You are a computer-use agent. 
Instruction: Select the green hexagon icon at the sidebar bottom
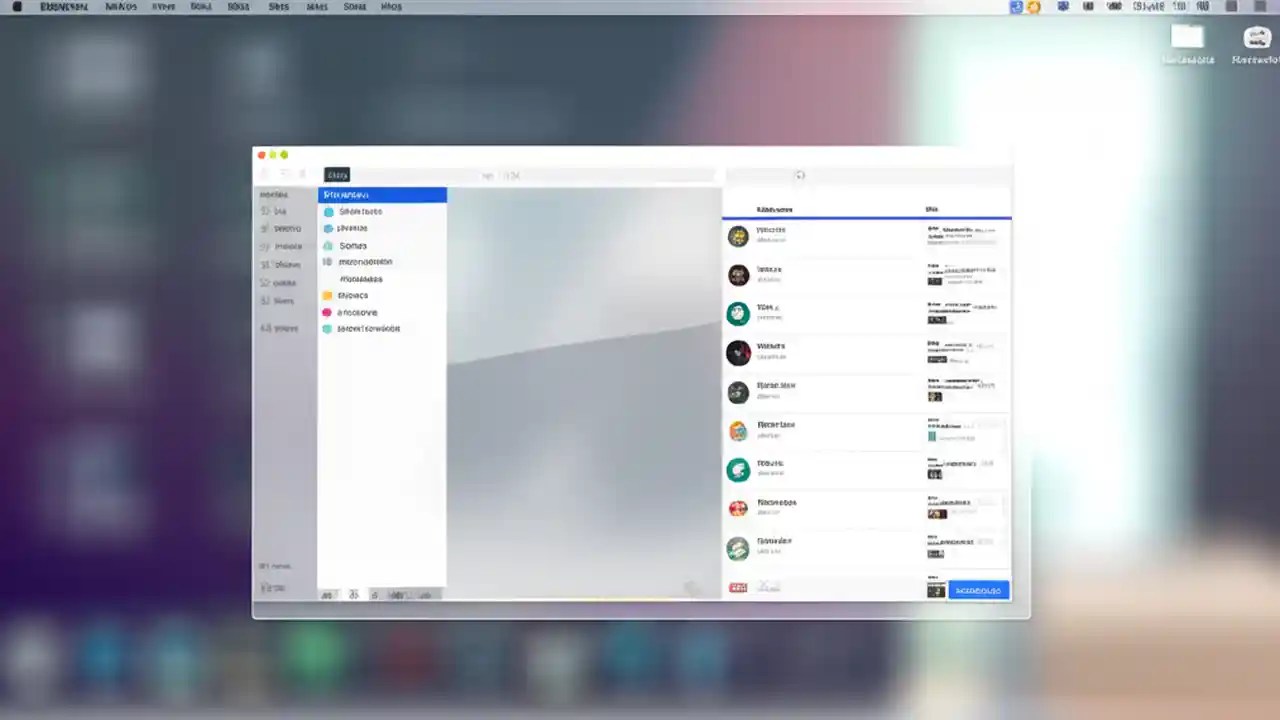pyautogui.click(x=328, y=329)
